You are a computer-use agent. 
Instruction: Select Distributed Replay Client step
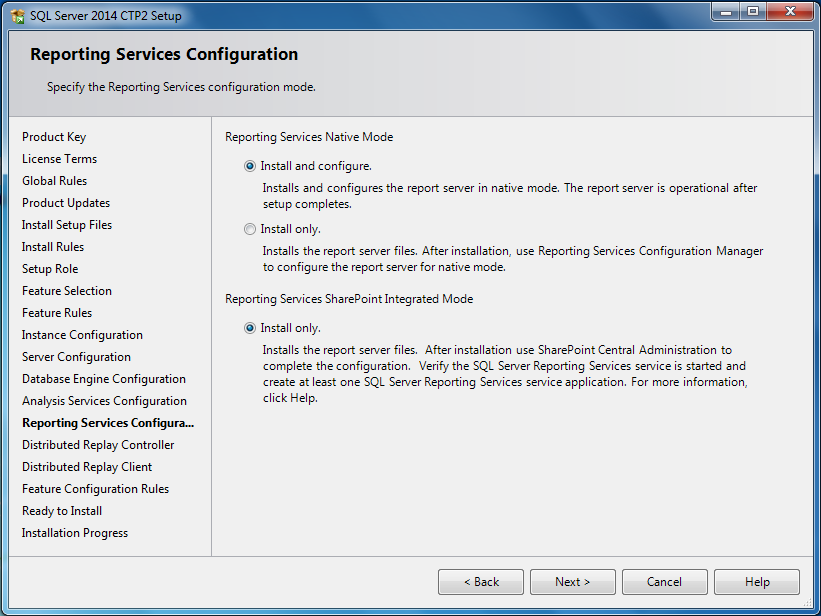[87, 467]
